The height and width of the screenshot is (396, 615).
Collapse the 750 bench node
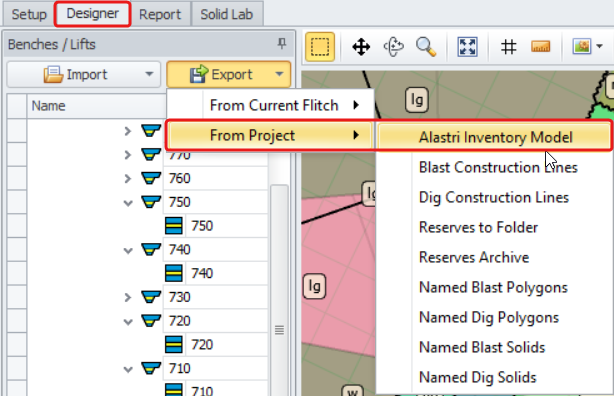click(x=128, y=203)
